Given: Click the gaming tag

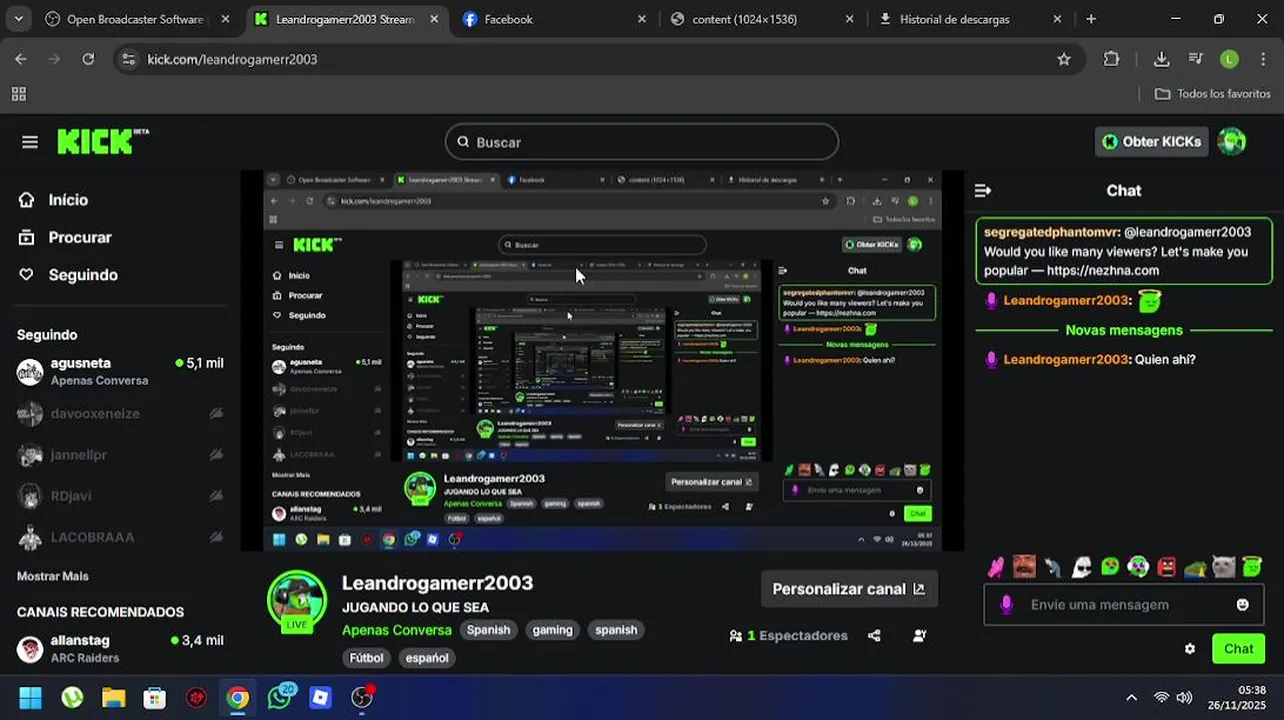Looking at the screenshot, I should (552, 630).
